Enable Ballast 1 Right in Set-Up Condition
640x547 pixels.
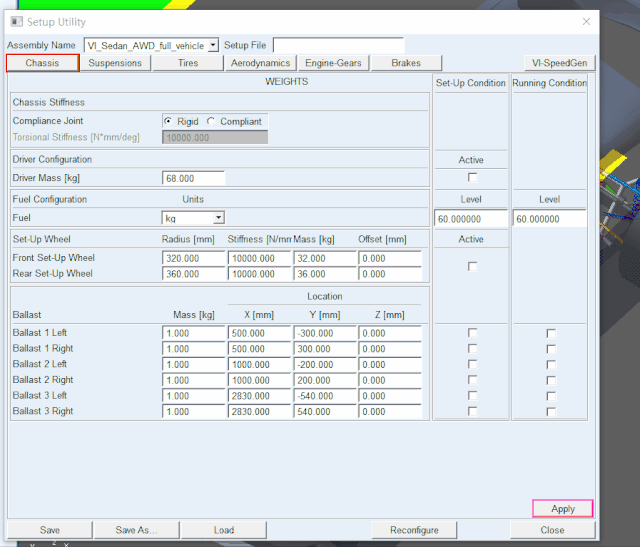click(x=472, y=348)
